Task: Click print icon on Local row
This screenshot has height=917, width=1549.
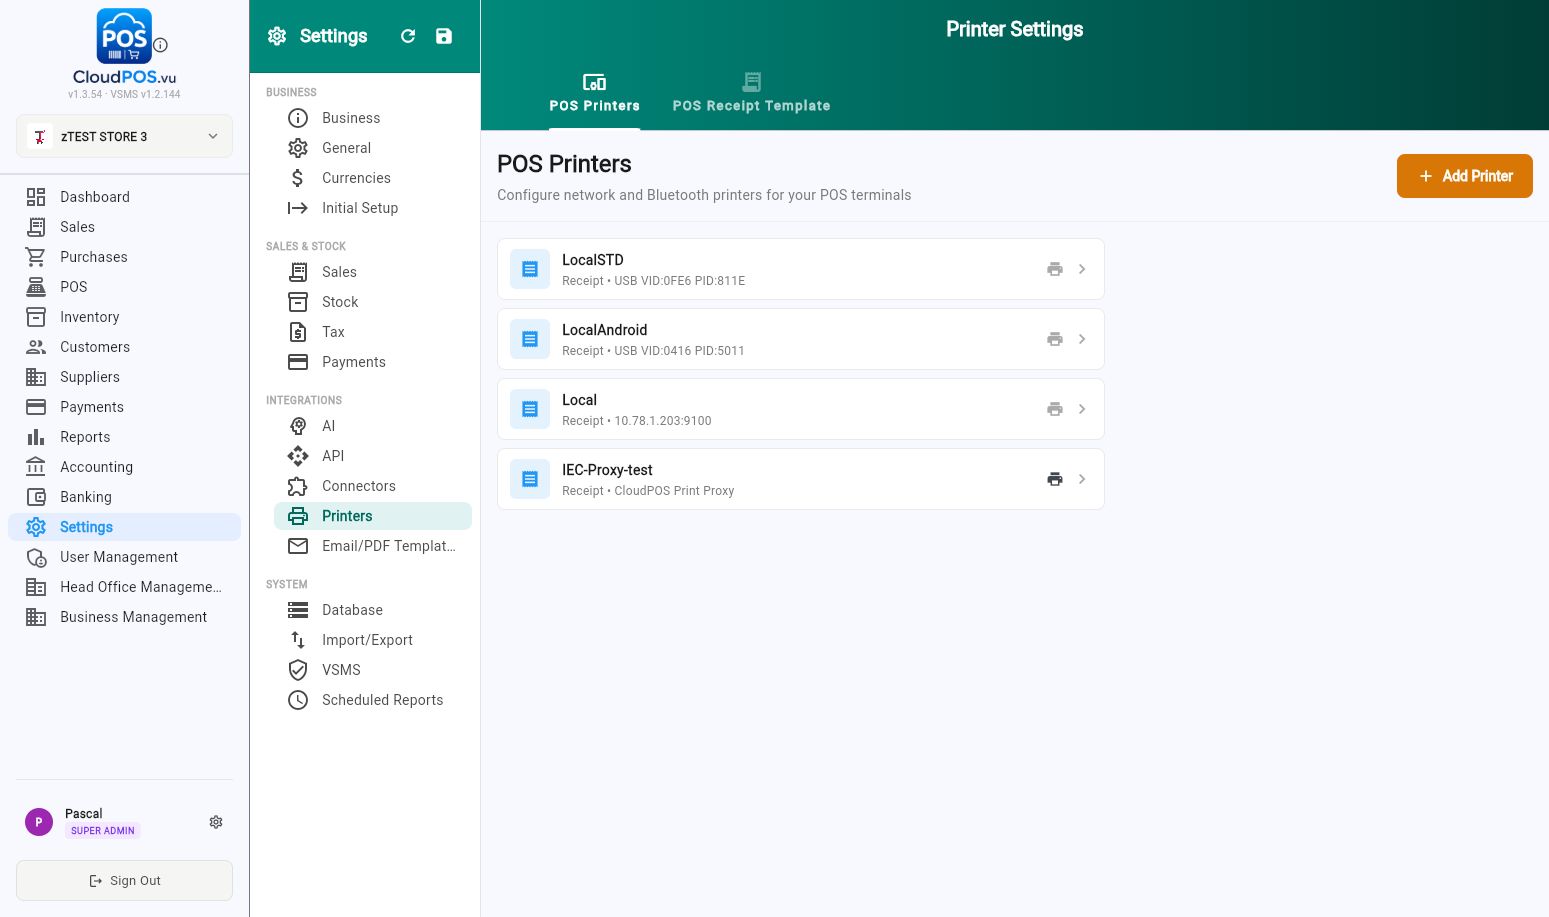Action: (1055, 409)
